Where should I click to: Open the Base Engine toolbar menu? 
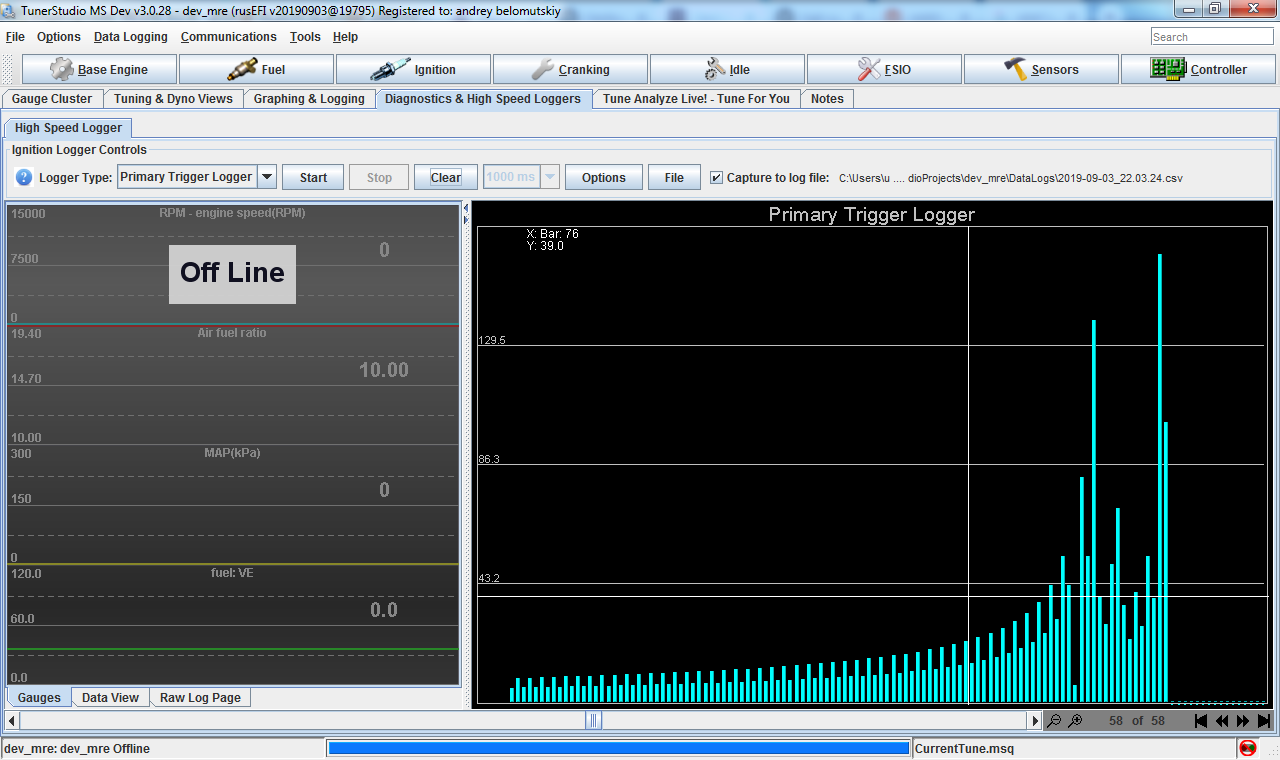coord(99,70)
